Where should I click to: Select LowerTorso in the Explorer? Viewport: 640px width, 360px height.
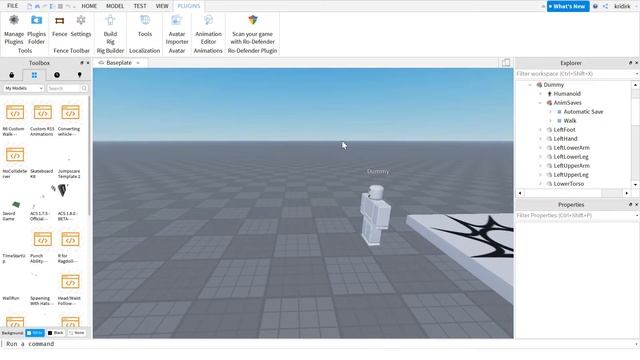[569, 184]
